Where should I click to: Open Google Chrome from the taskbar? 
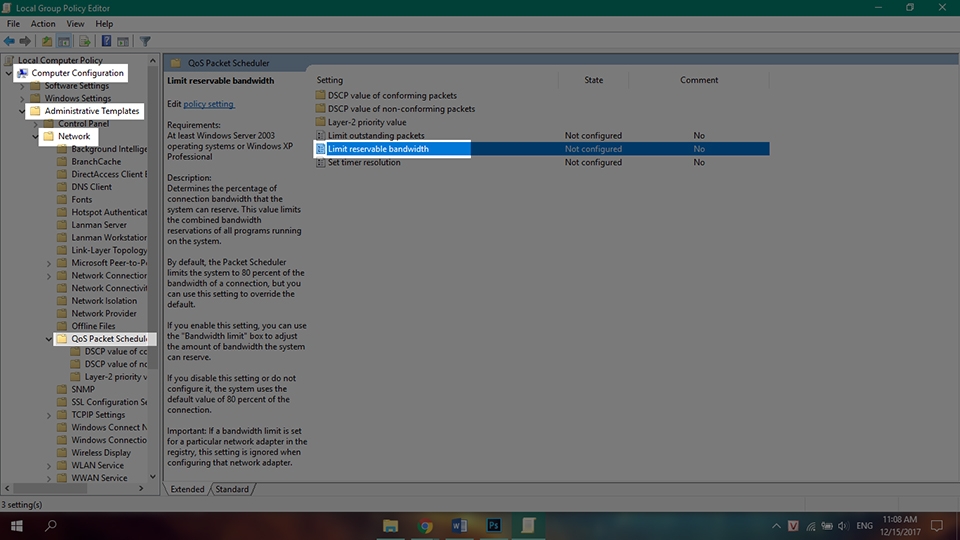(425, 525)
